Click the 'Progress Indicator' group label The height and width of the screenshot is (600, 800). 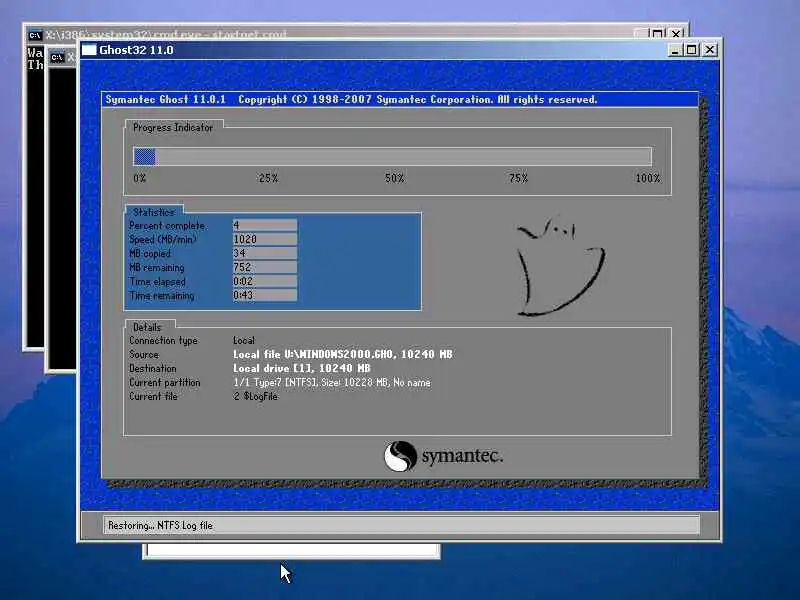pyautogui.click(x=173, y=128)
